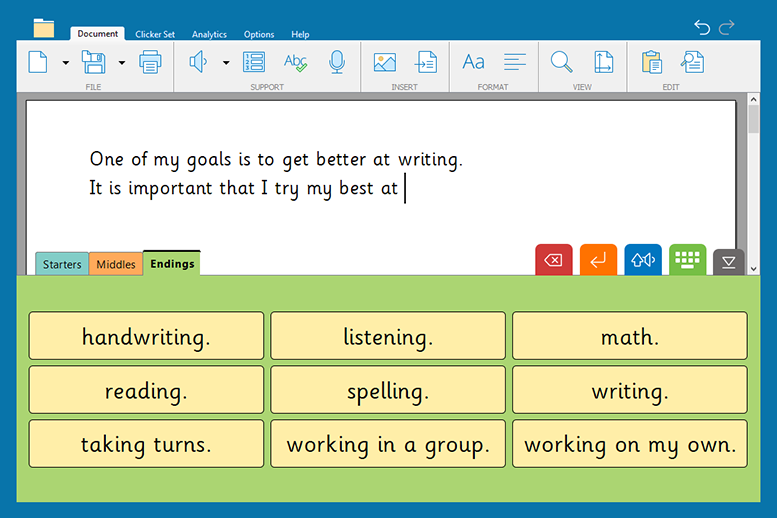777x518 pixels.
Task: Switch to the Clicker Set tab
Action: (155, 34)
